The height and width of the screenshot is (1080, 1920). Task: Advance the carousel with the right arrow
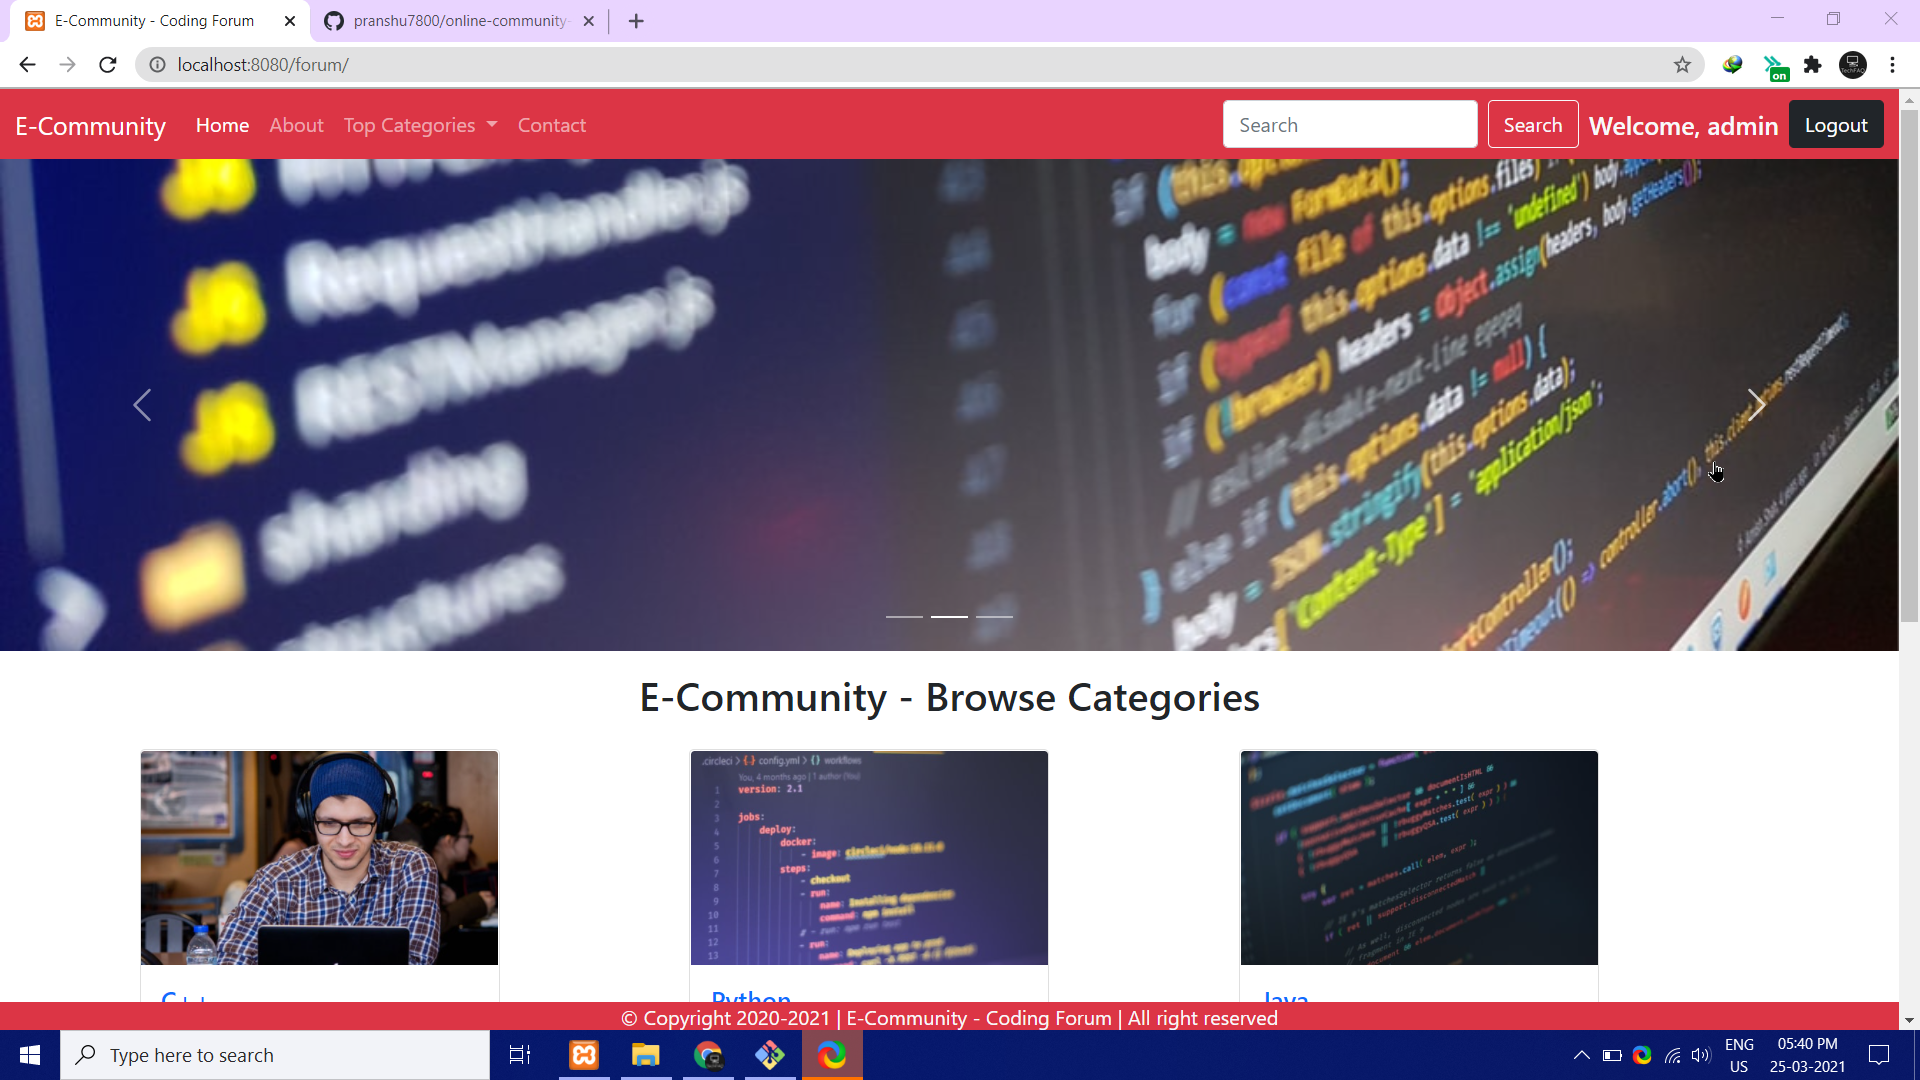[1756, 405]
